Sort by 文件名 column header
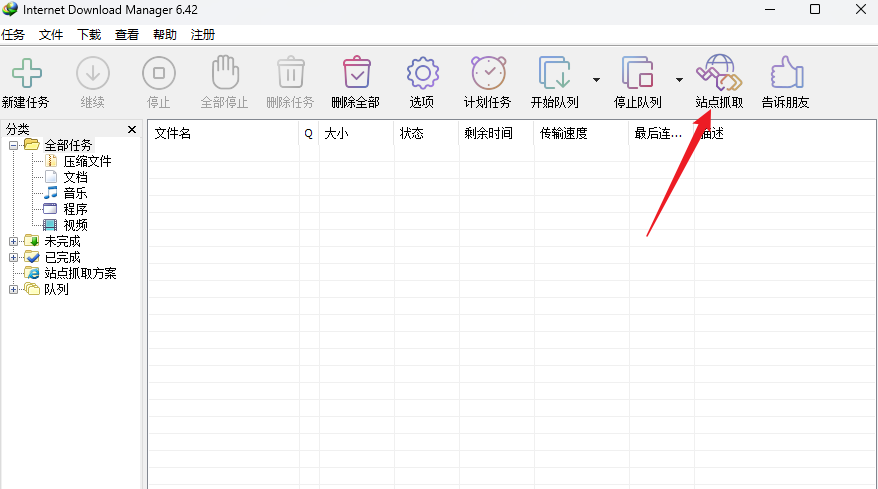The image size is (878, 489). 223,133
